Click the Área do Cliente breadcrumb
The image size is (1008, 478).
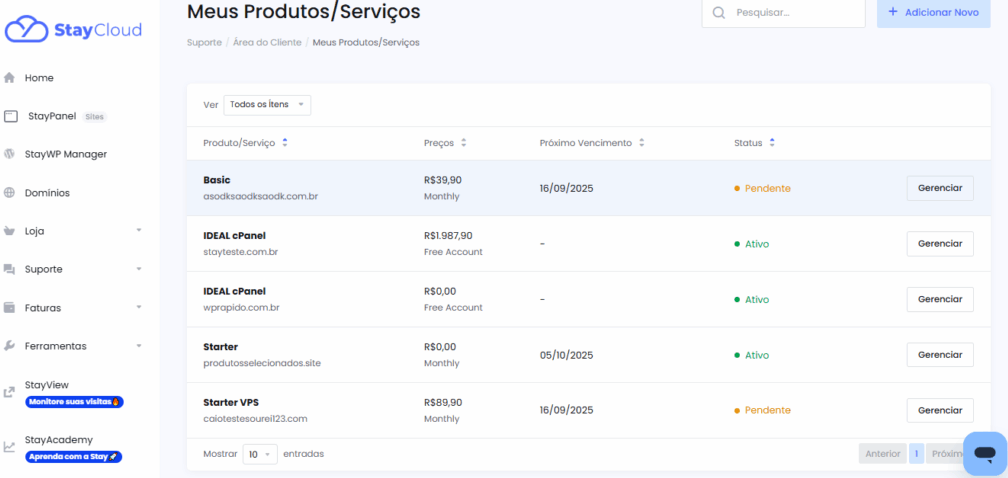tap(267, 42)
